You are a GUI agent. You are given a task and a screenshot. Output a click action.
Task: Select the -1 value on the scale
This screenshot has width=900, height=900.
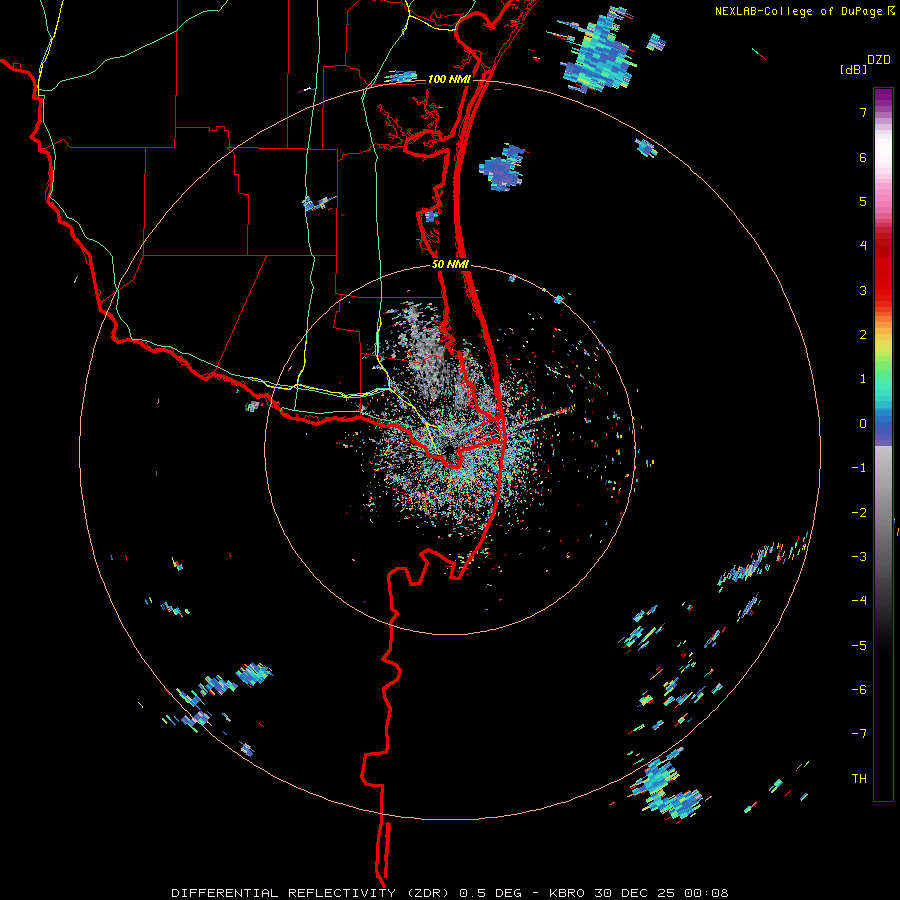859,468
